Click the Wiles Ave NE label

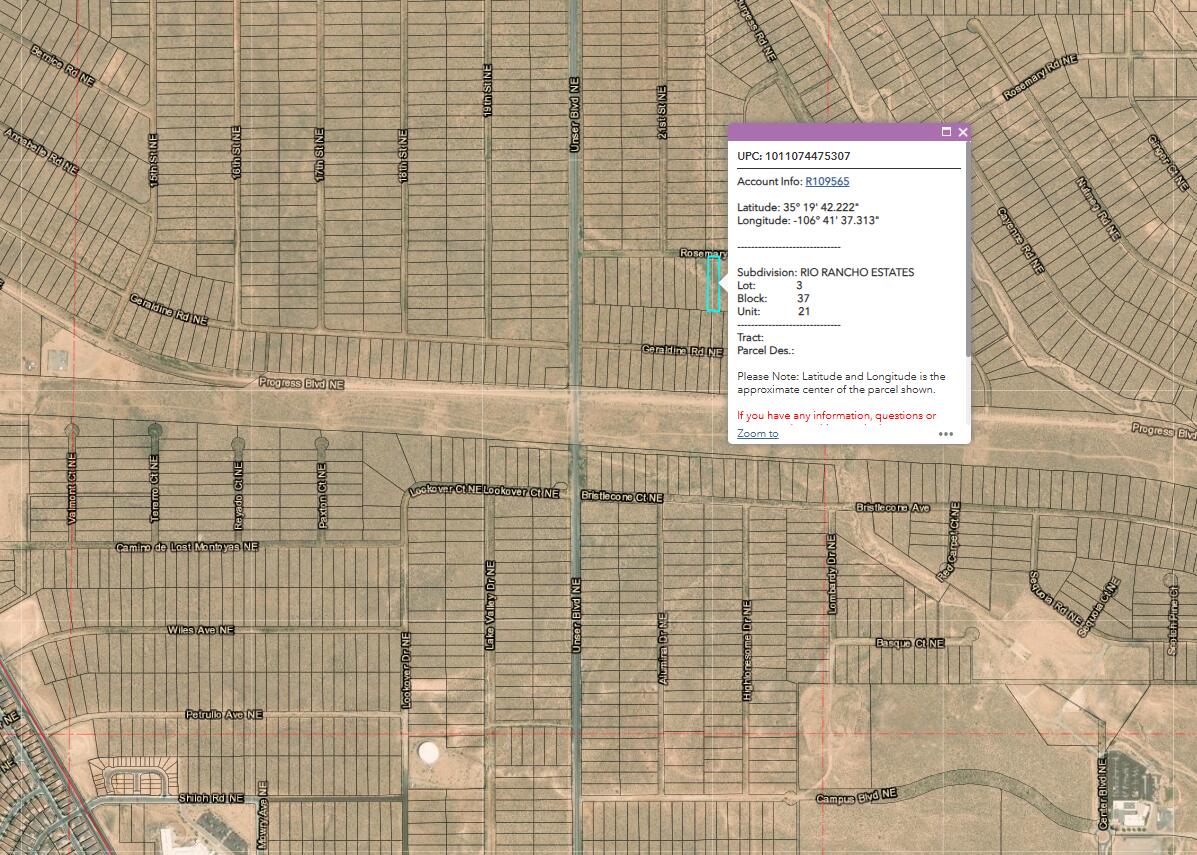(201, 631)
